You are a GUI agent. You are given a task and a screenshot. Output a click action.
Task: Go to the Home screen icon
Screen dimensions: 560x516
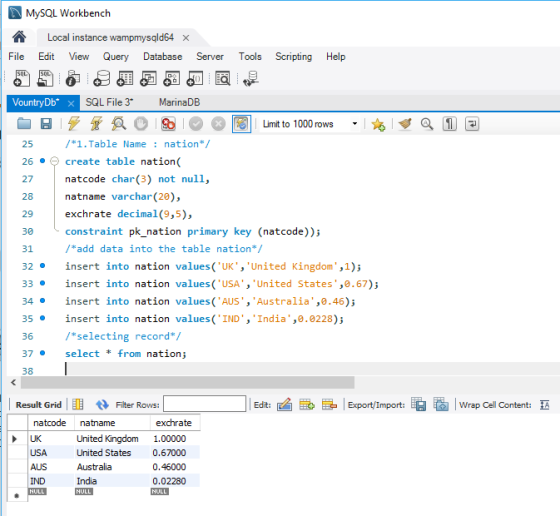pos(19,37)
